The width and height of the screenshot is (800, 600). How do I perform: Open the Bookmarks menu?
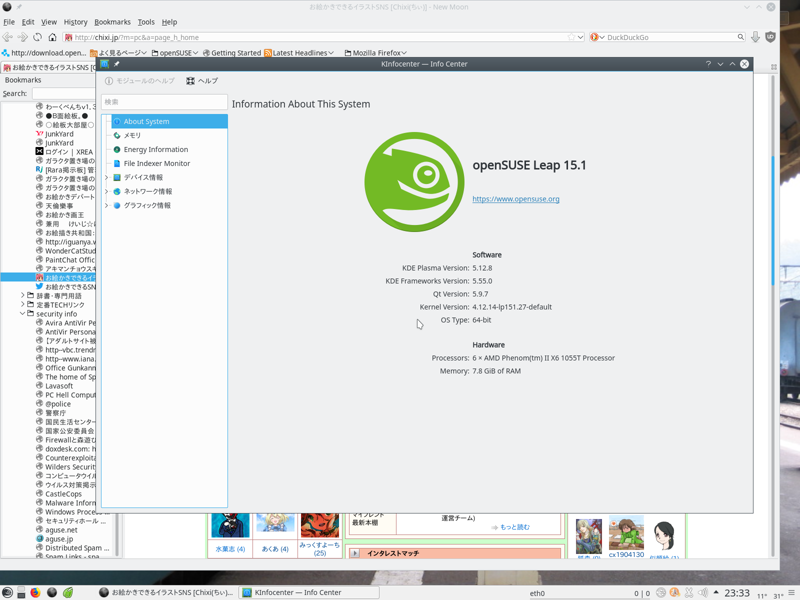click(x=112, y=21)
